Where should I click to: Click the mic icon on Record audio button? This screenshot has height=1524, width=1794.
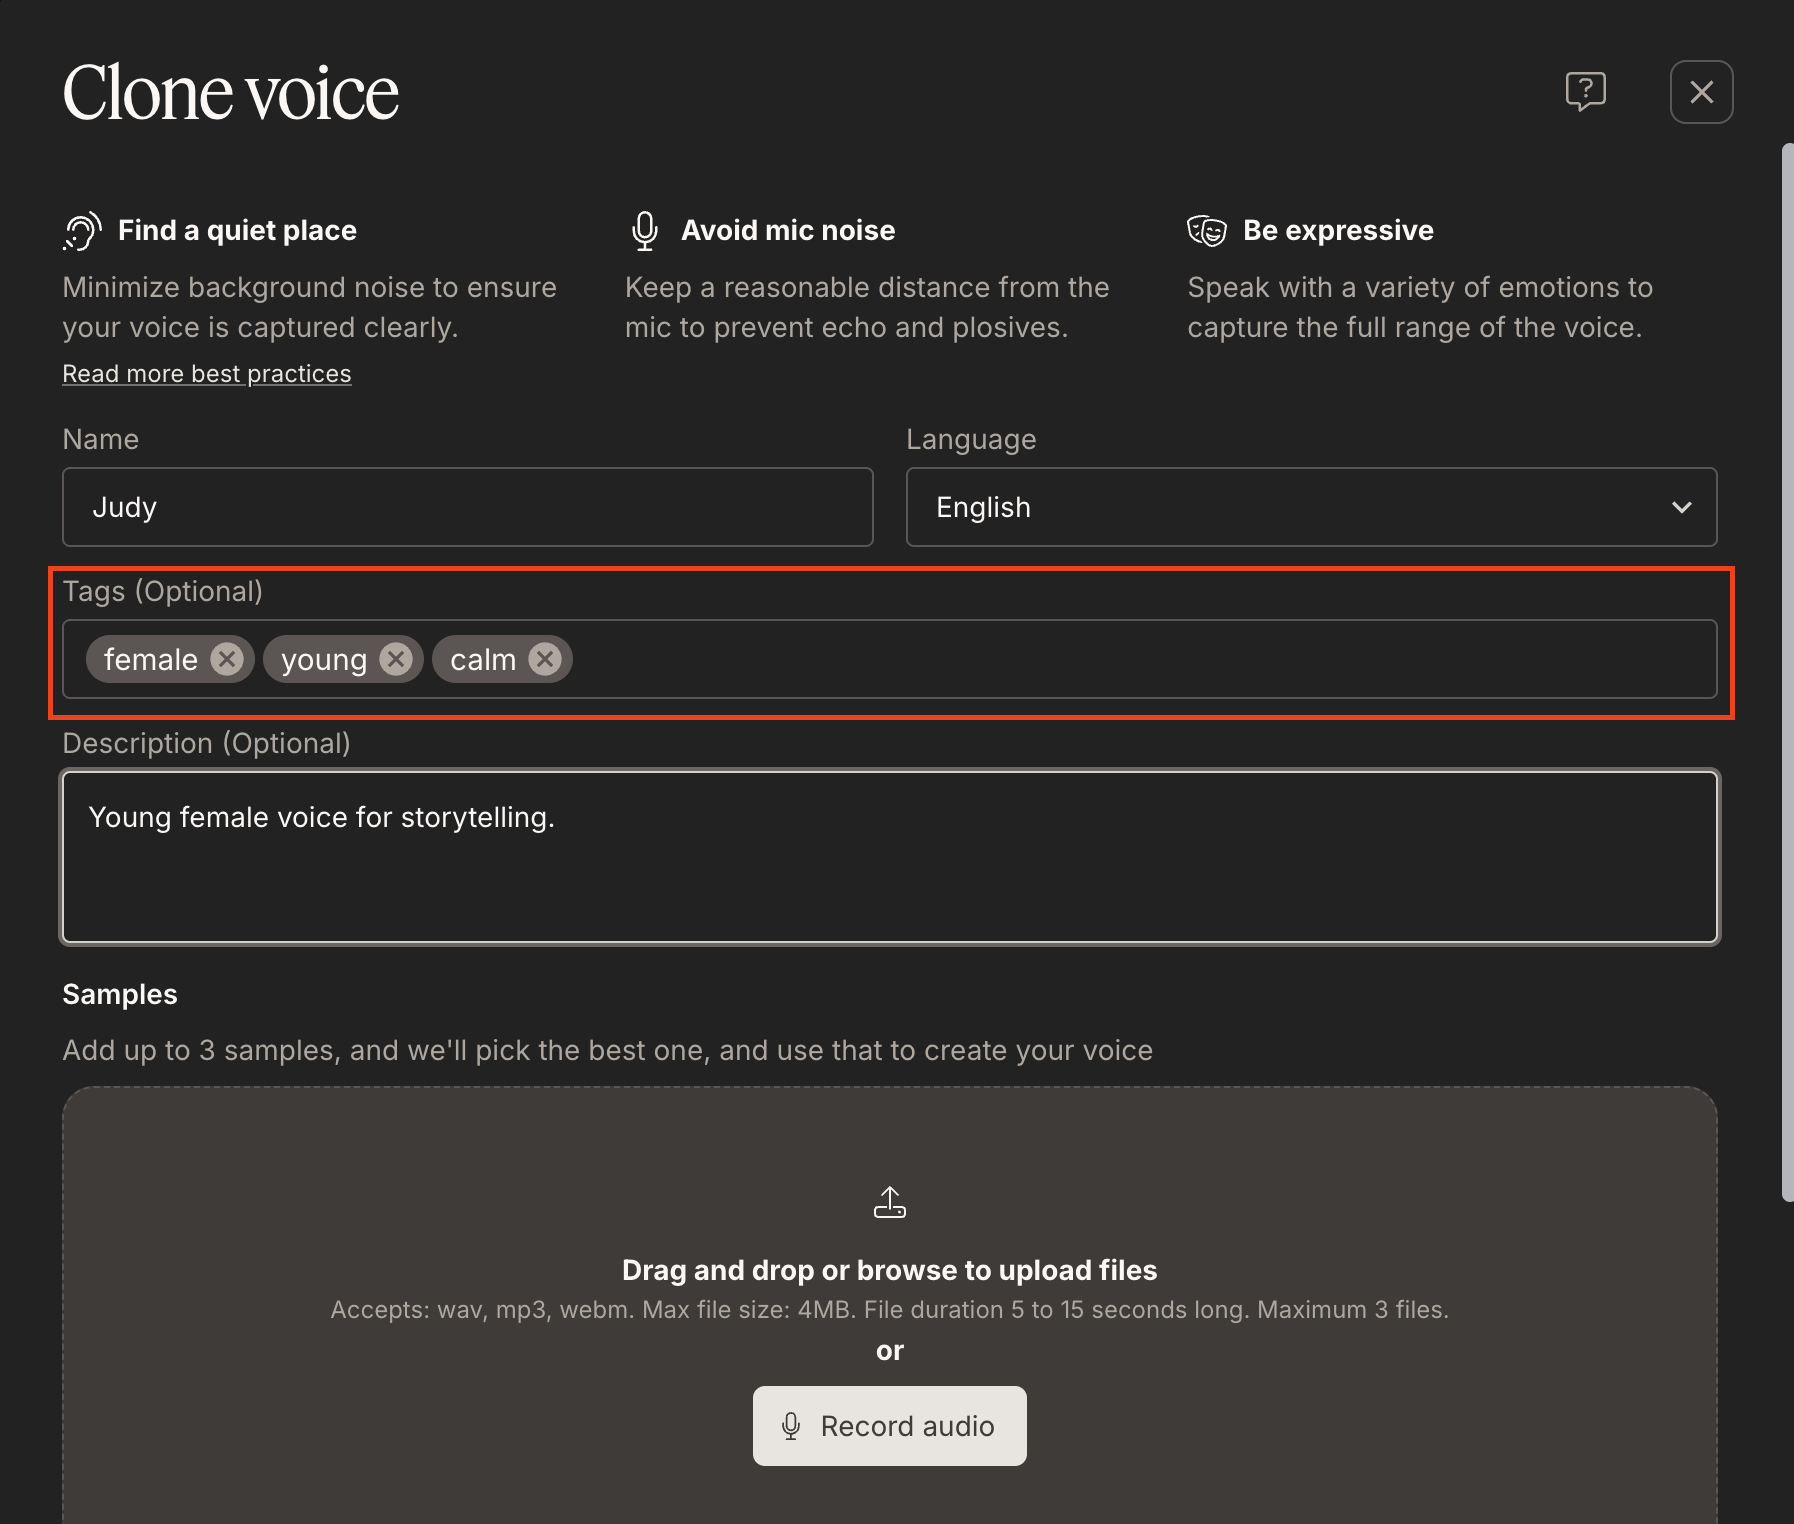[x=791, y=1426]
